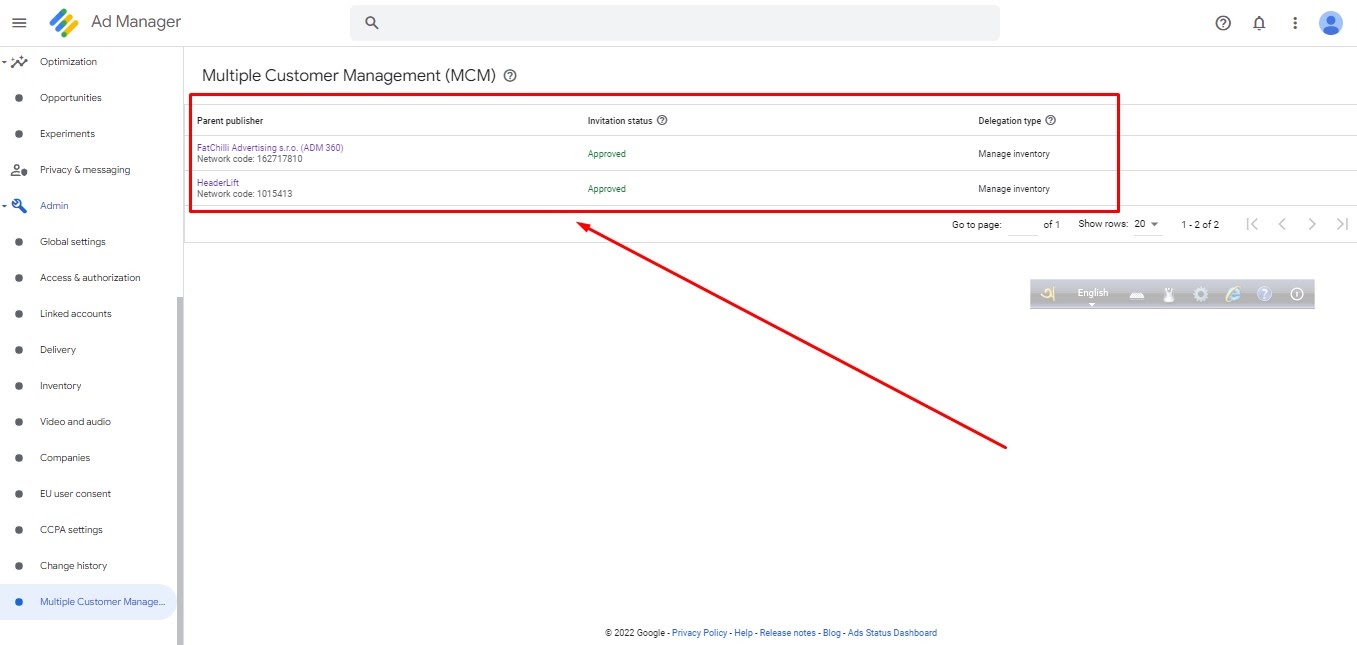The image size is (1357, 645).
Task: Open the HeaderLift publisher link
Action: pyautogui.click(x=218, y=182)
